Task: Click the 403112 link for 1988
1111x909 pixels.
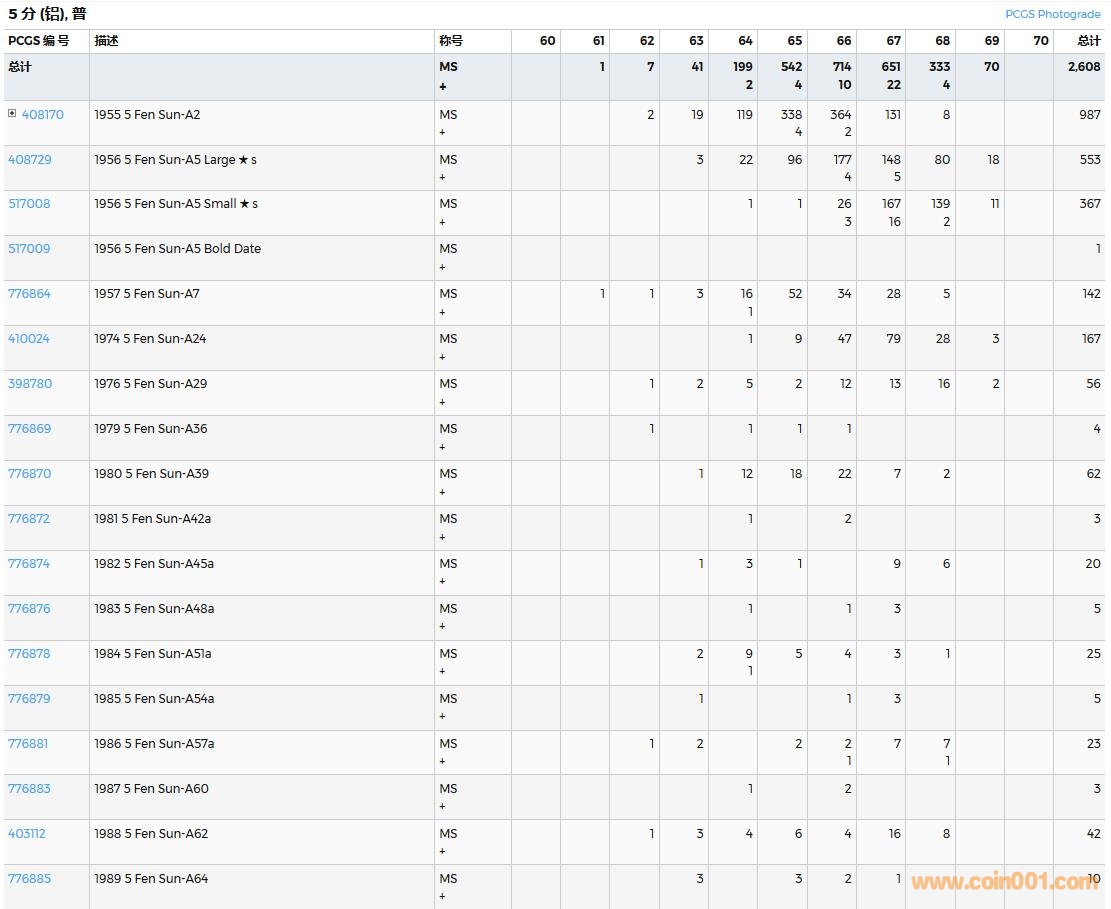Action: [x=27, y=834]
